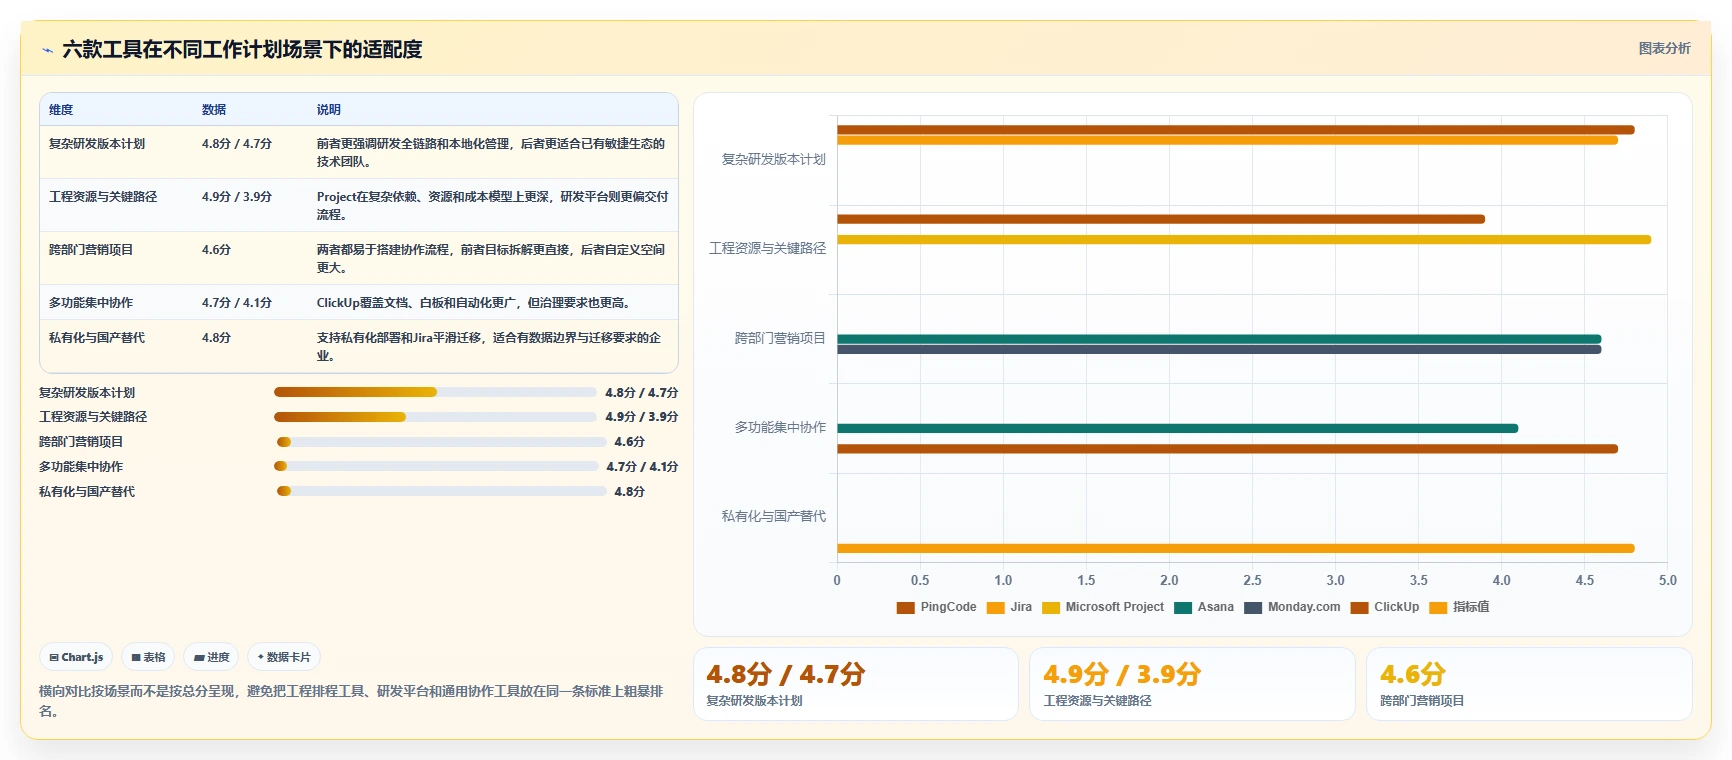The height and width of the screenshot is (760, 1732).
Task: Click table value 4.7分 / 4.1分
Action: (237, 303)
